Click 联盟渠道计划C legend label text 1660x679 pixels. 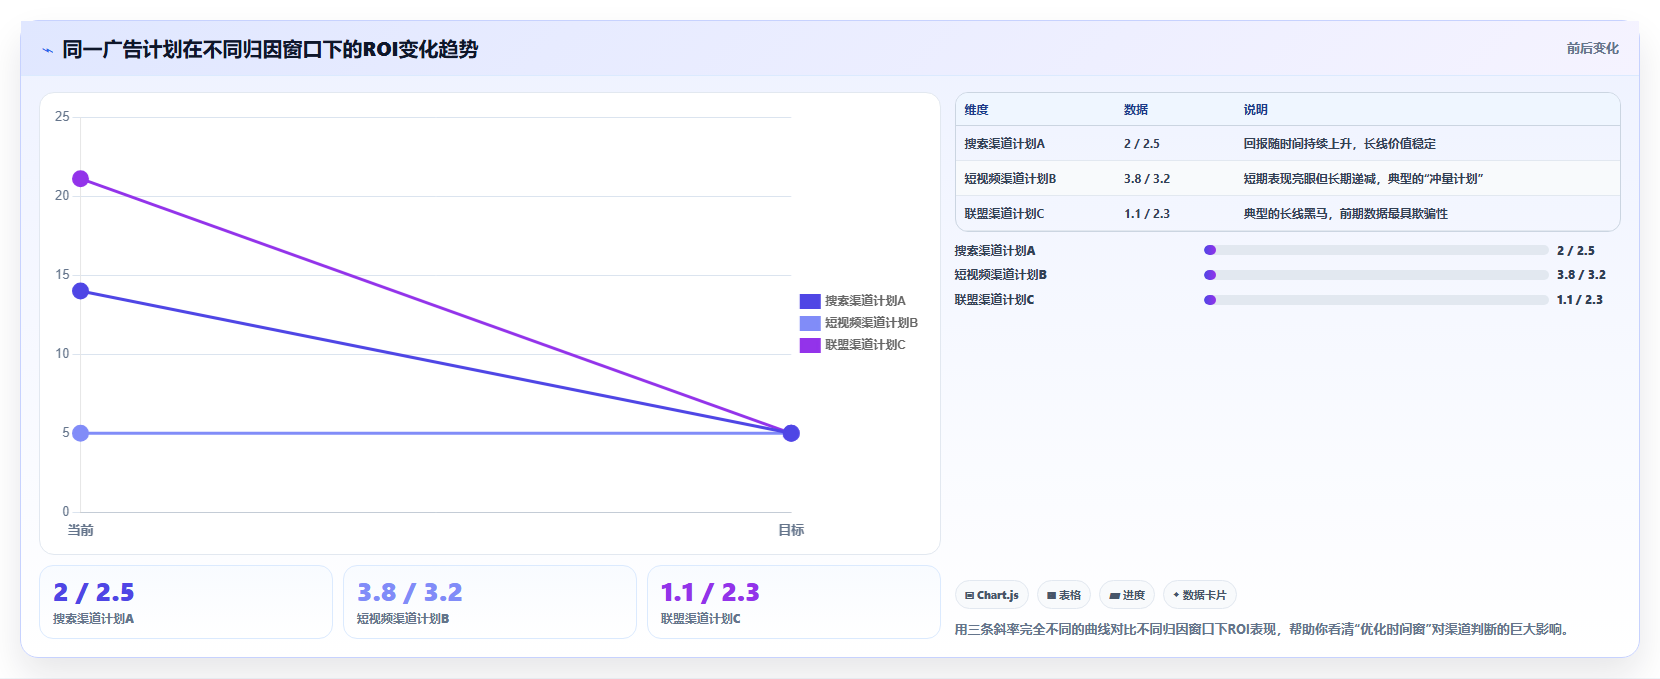[865, 345]
